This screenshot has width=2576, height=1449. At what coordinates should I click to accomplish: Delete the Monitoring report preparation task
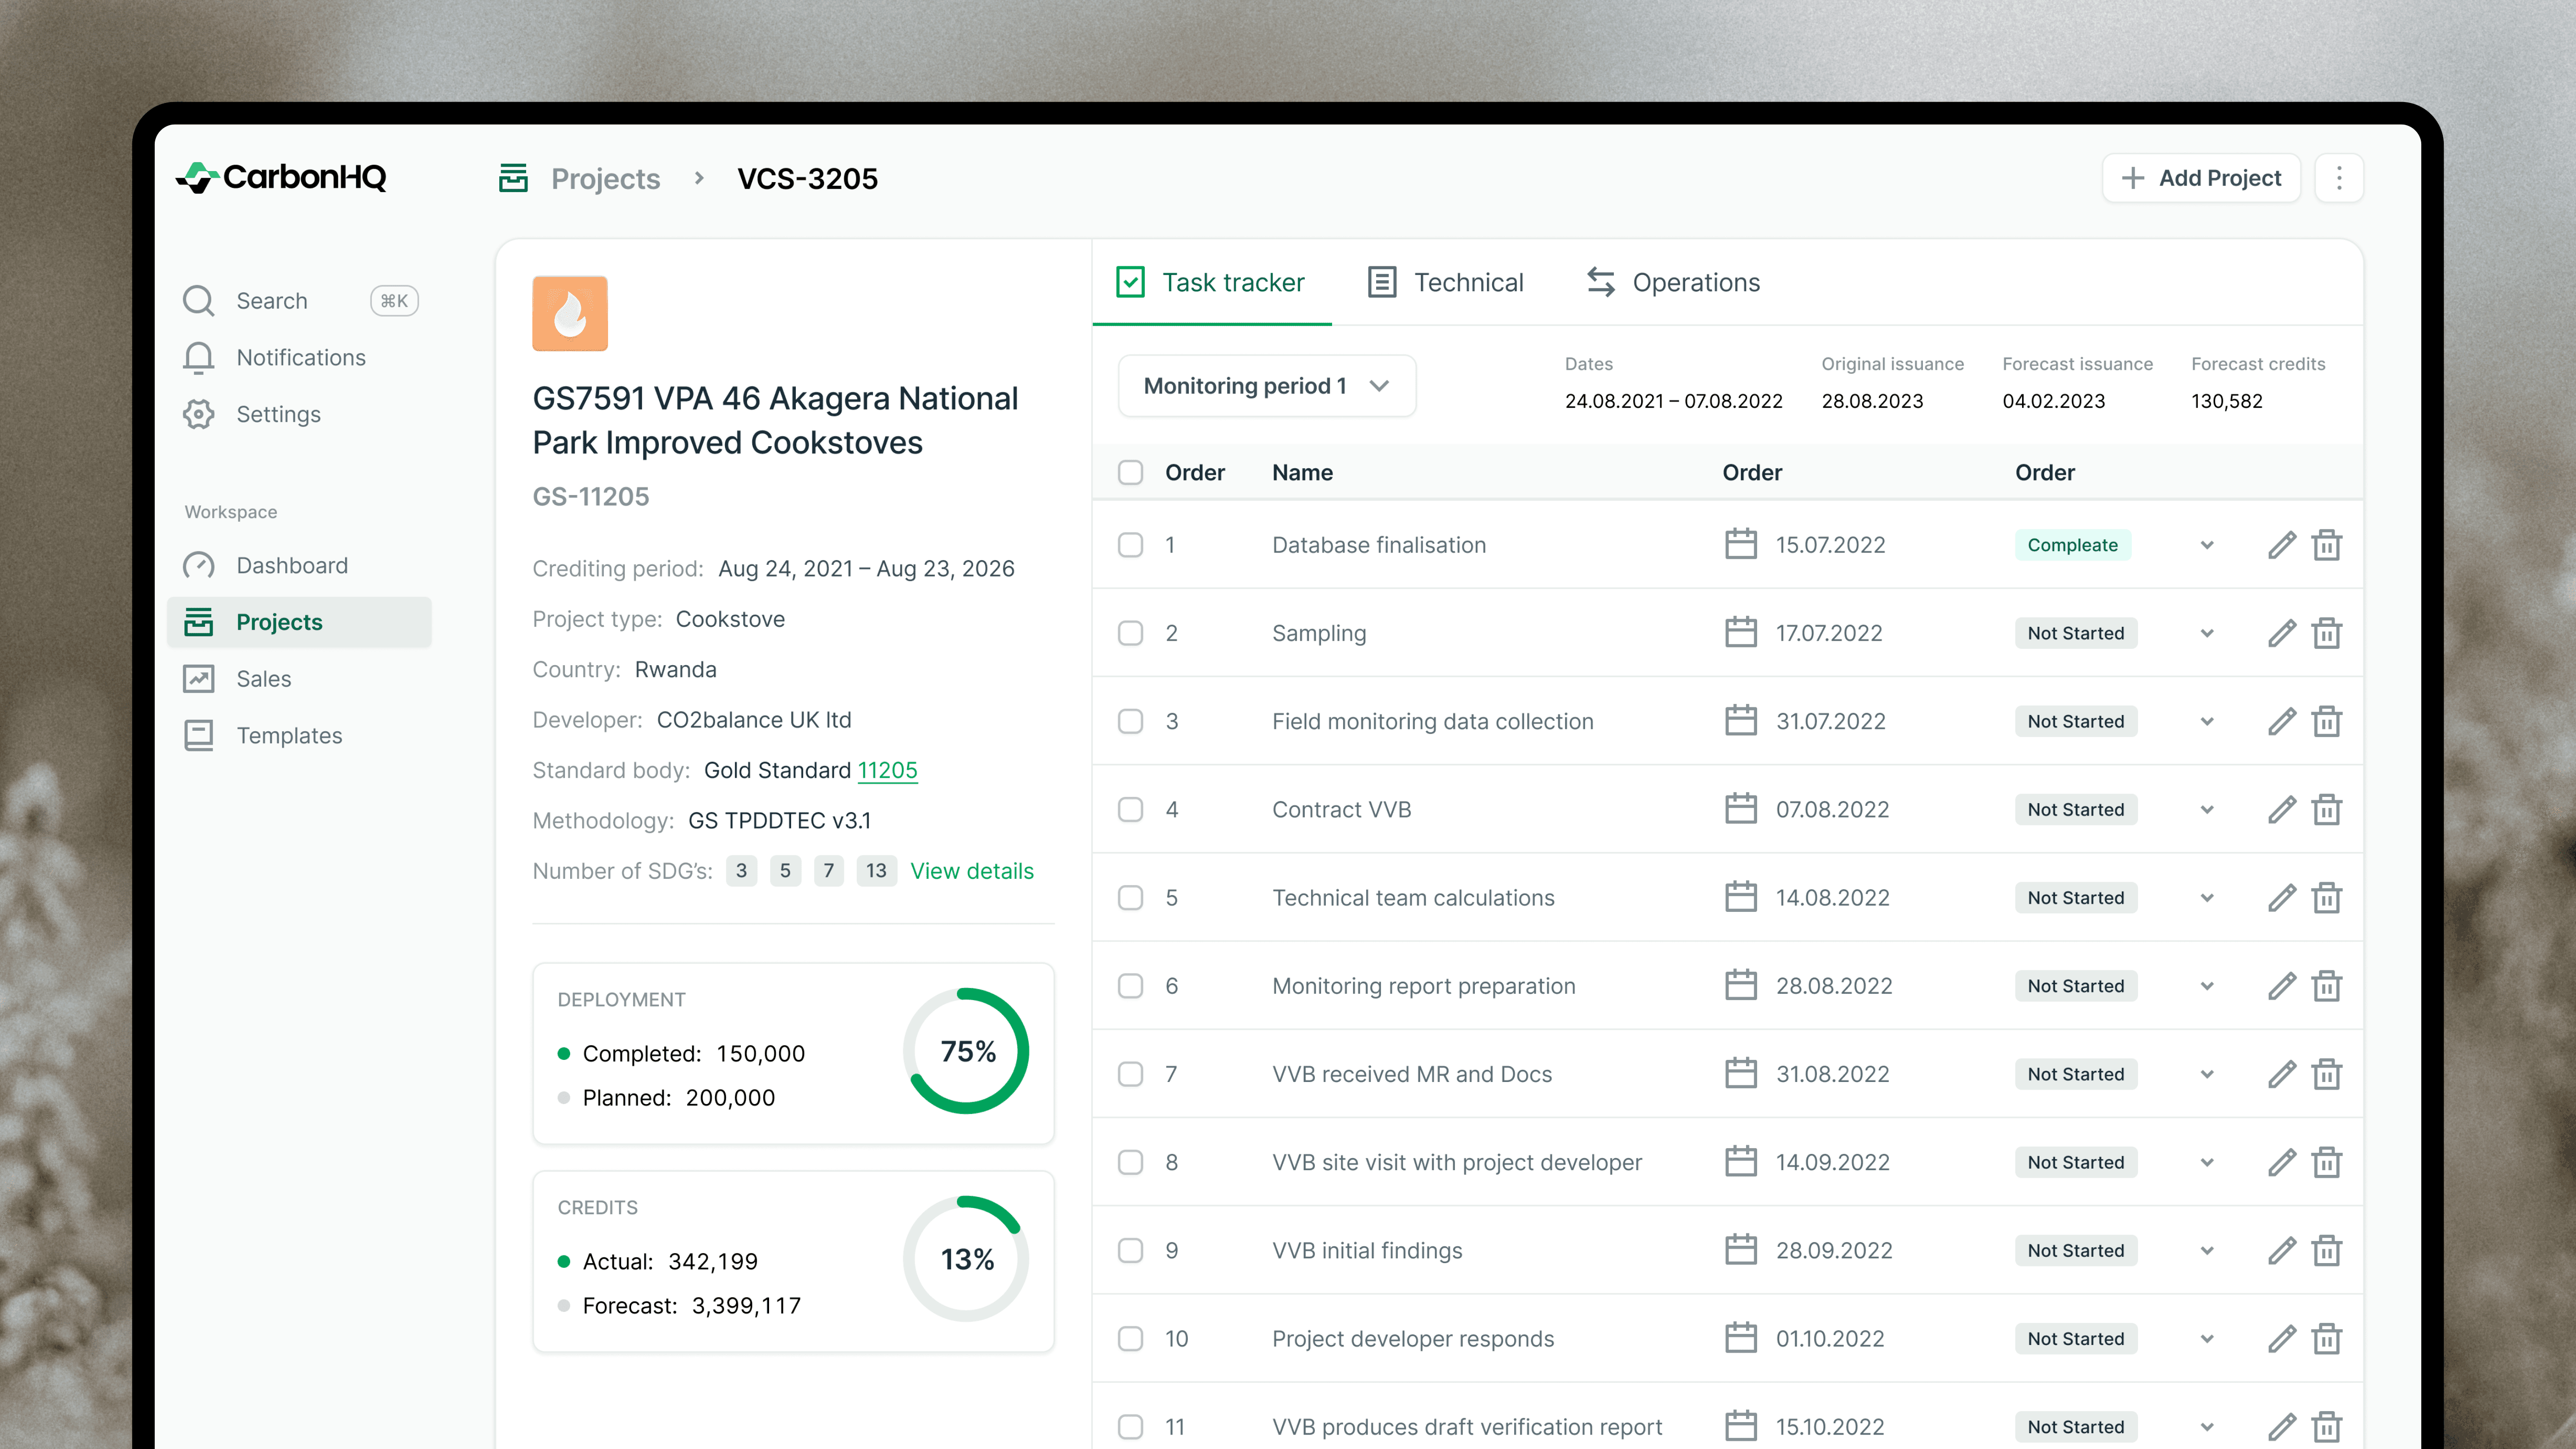pyautogui.click(x=2327, y=986)
